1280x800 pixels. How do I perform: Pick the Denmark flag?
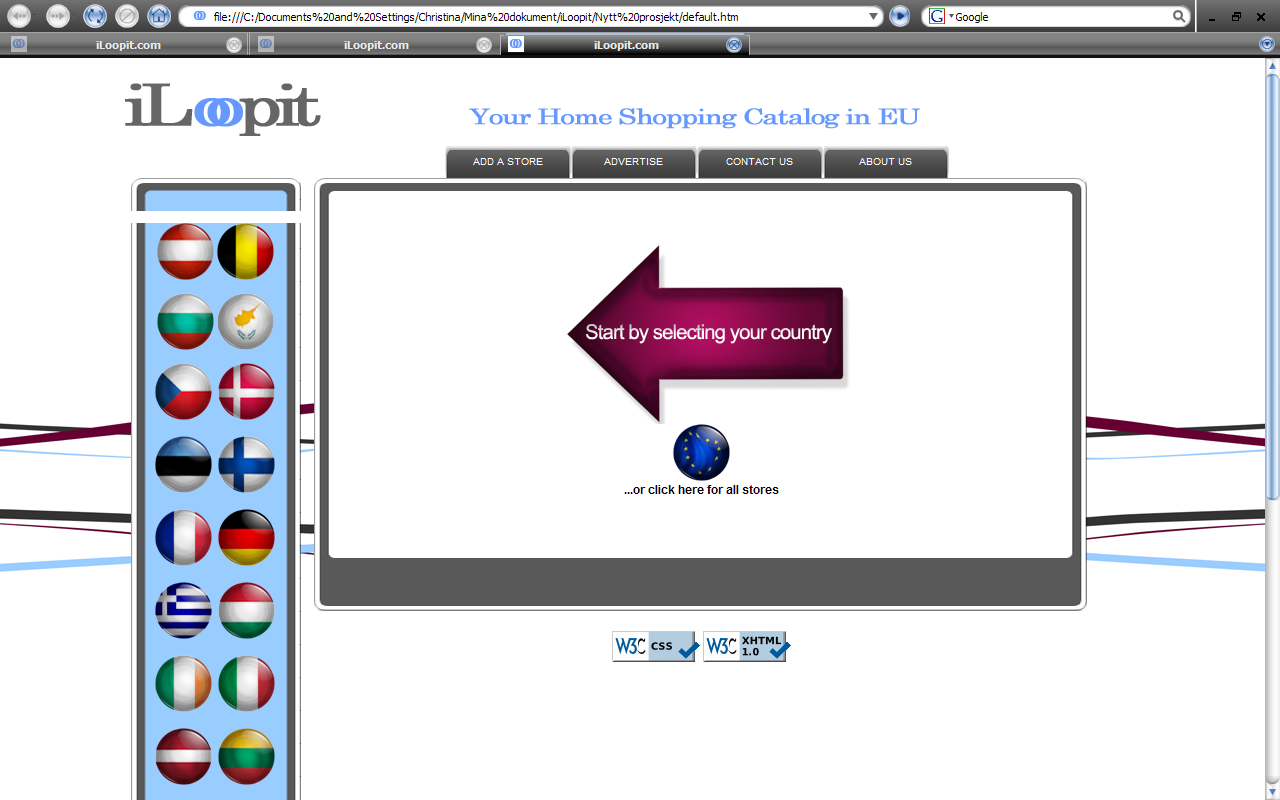click(246, 391)
